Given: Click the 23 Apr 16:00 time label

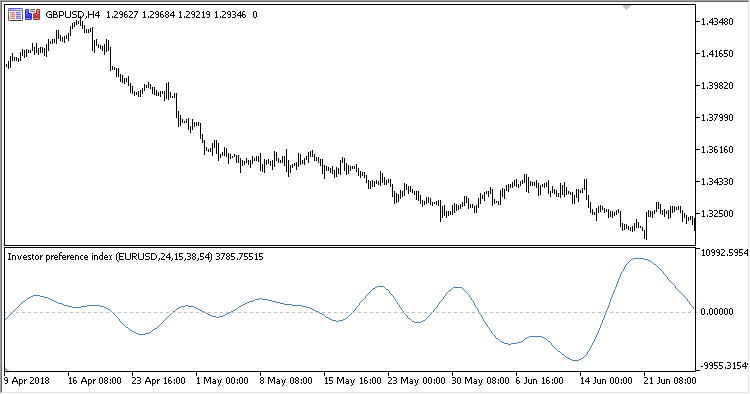Looking at the screenshot, I should point(158,381).
